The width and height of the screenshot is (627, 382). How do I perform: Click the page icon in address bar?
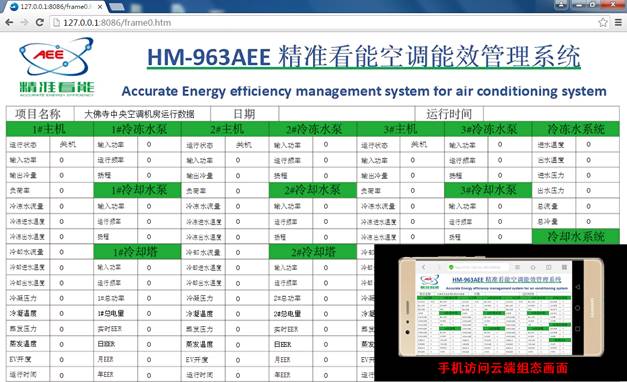tap(56, 22)
